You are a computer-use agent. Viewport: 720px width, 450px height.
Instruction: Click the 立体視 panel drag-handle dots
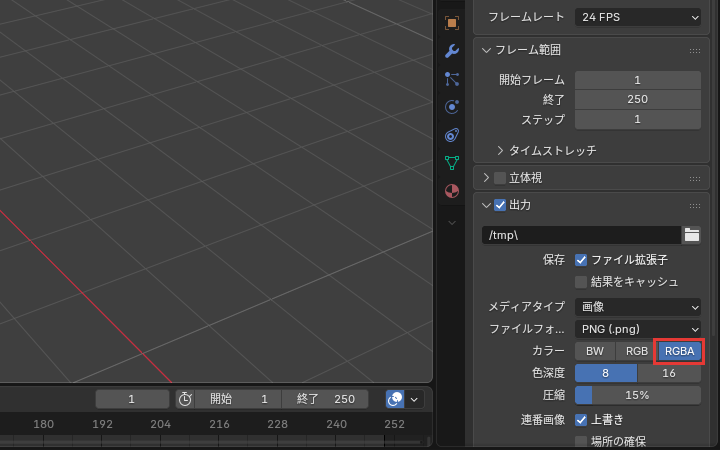pos(695,178)
